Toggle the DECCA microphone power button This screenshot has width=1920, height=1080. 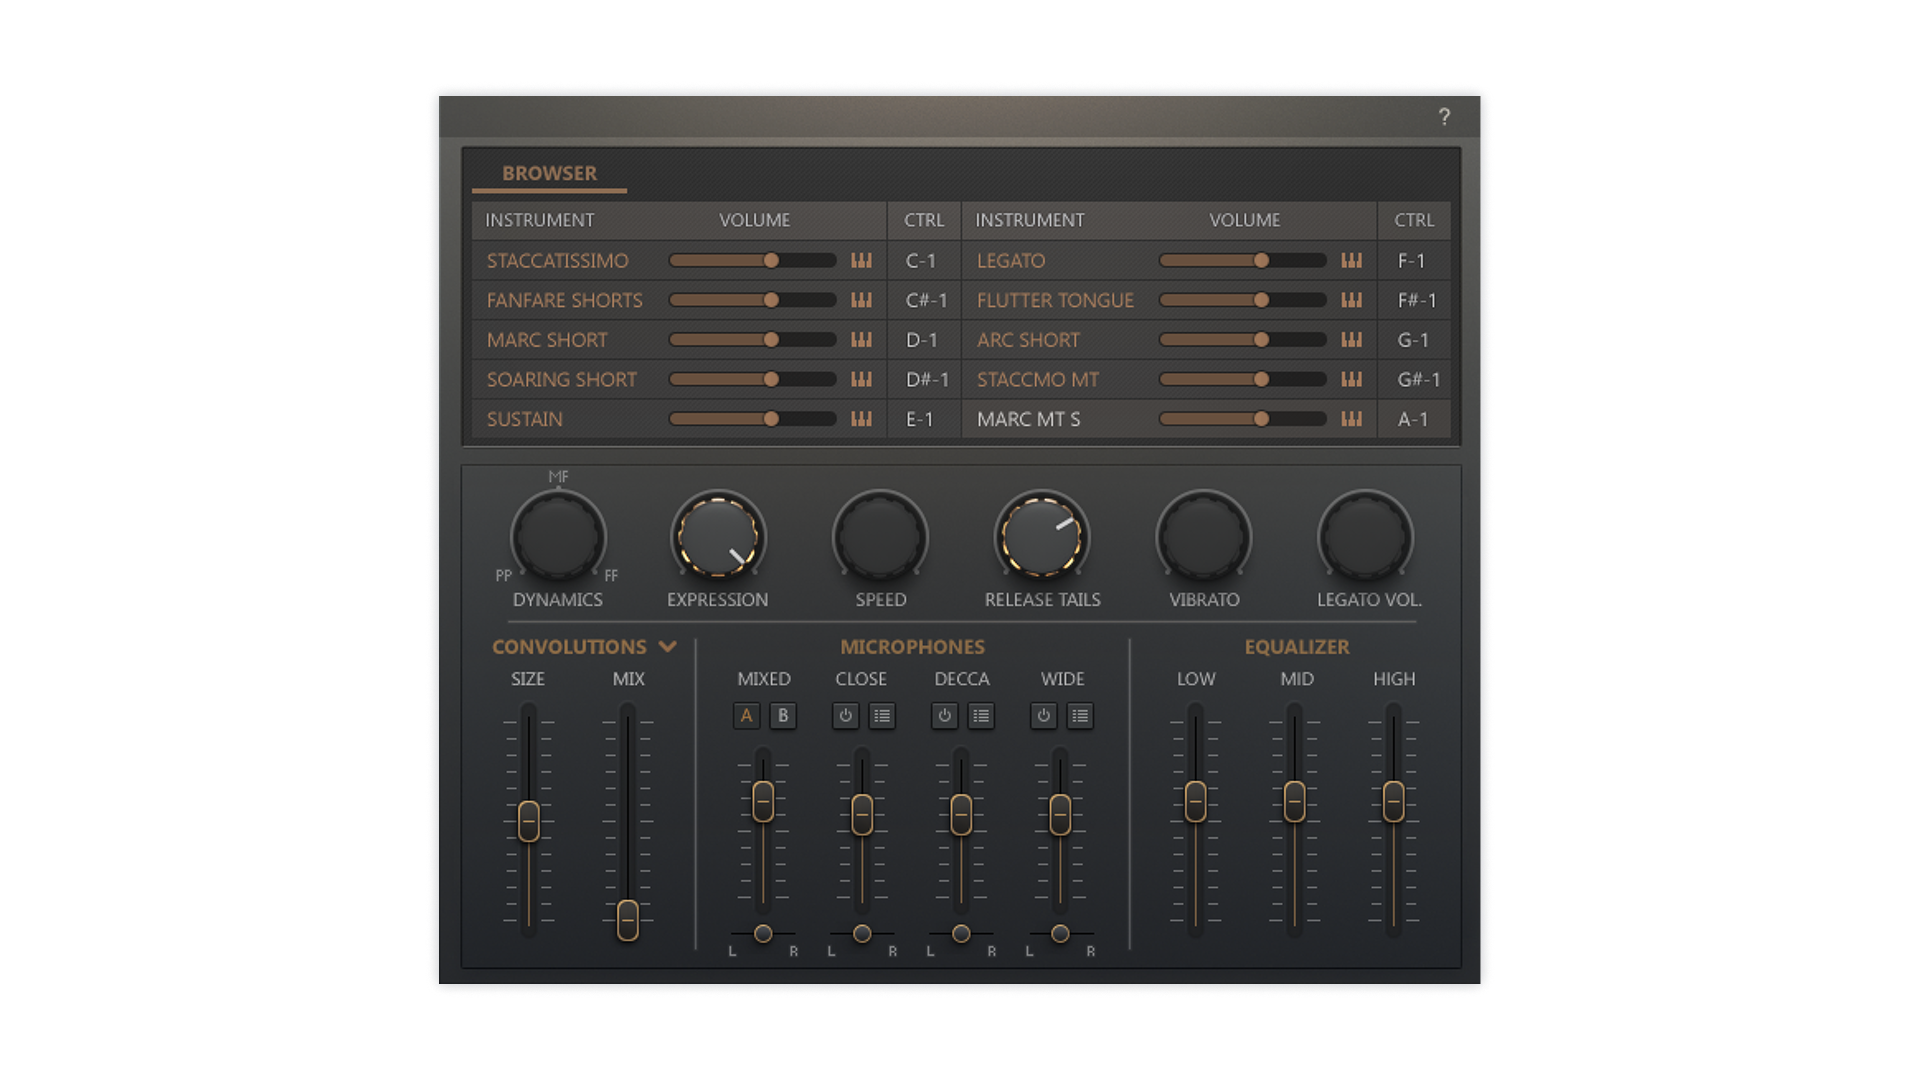944,716
